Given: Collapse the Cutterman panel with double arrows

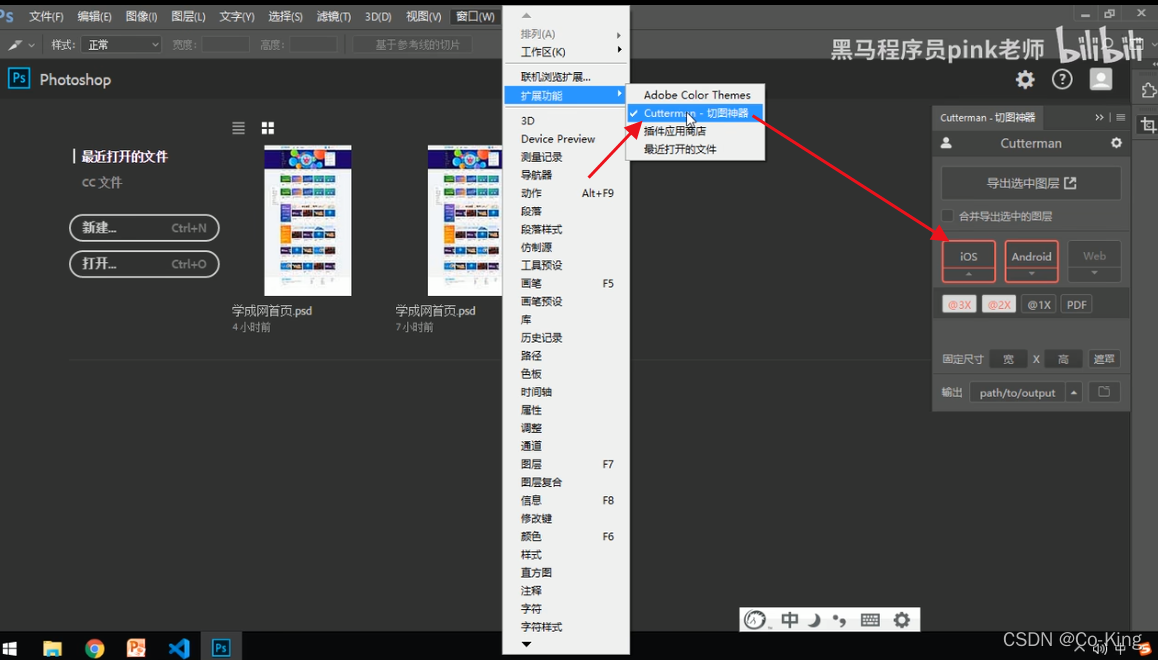Looking at the screenshot, I should 1099,117.
